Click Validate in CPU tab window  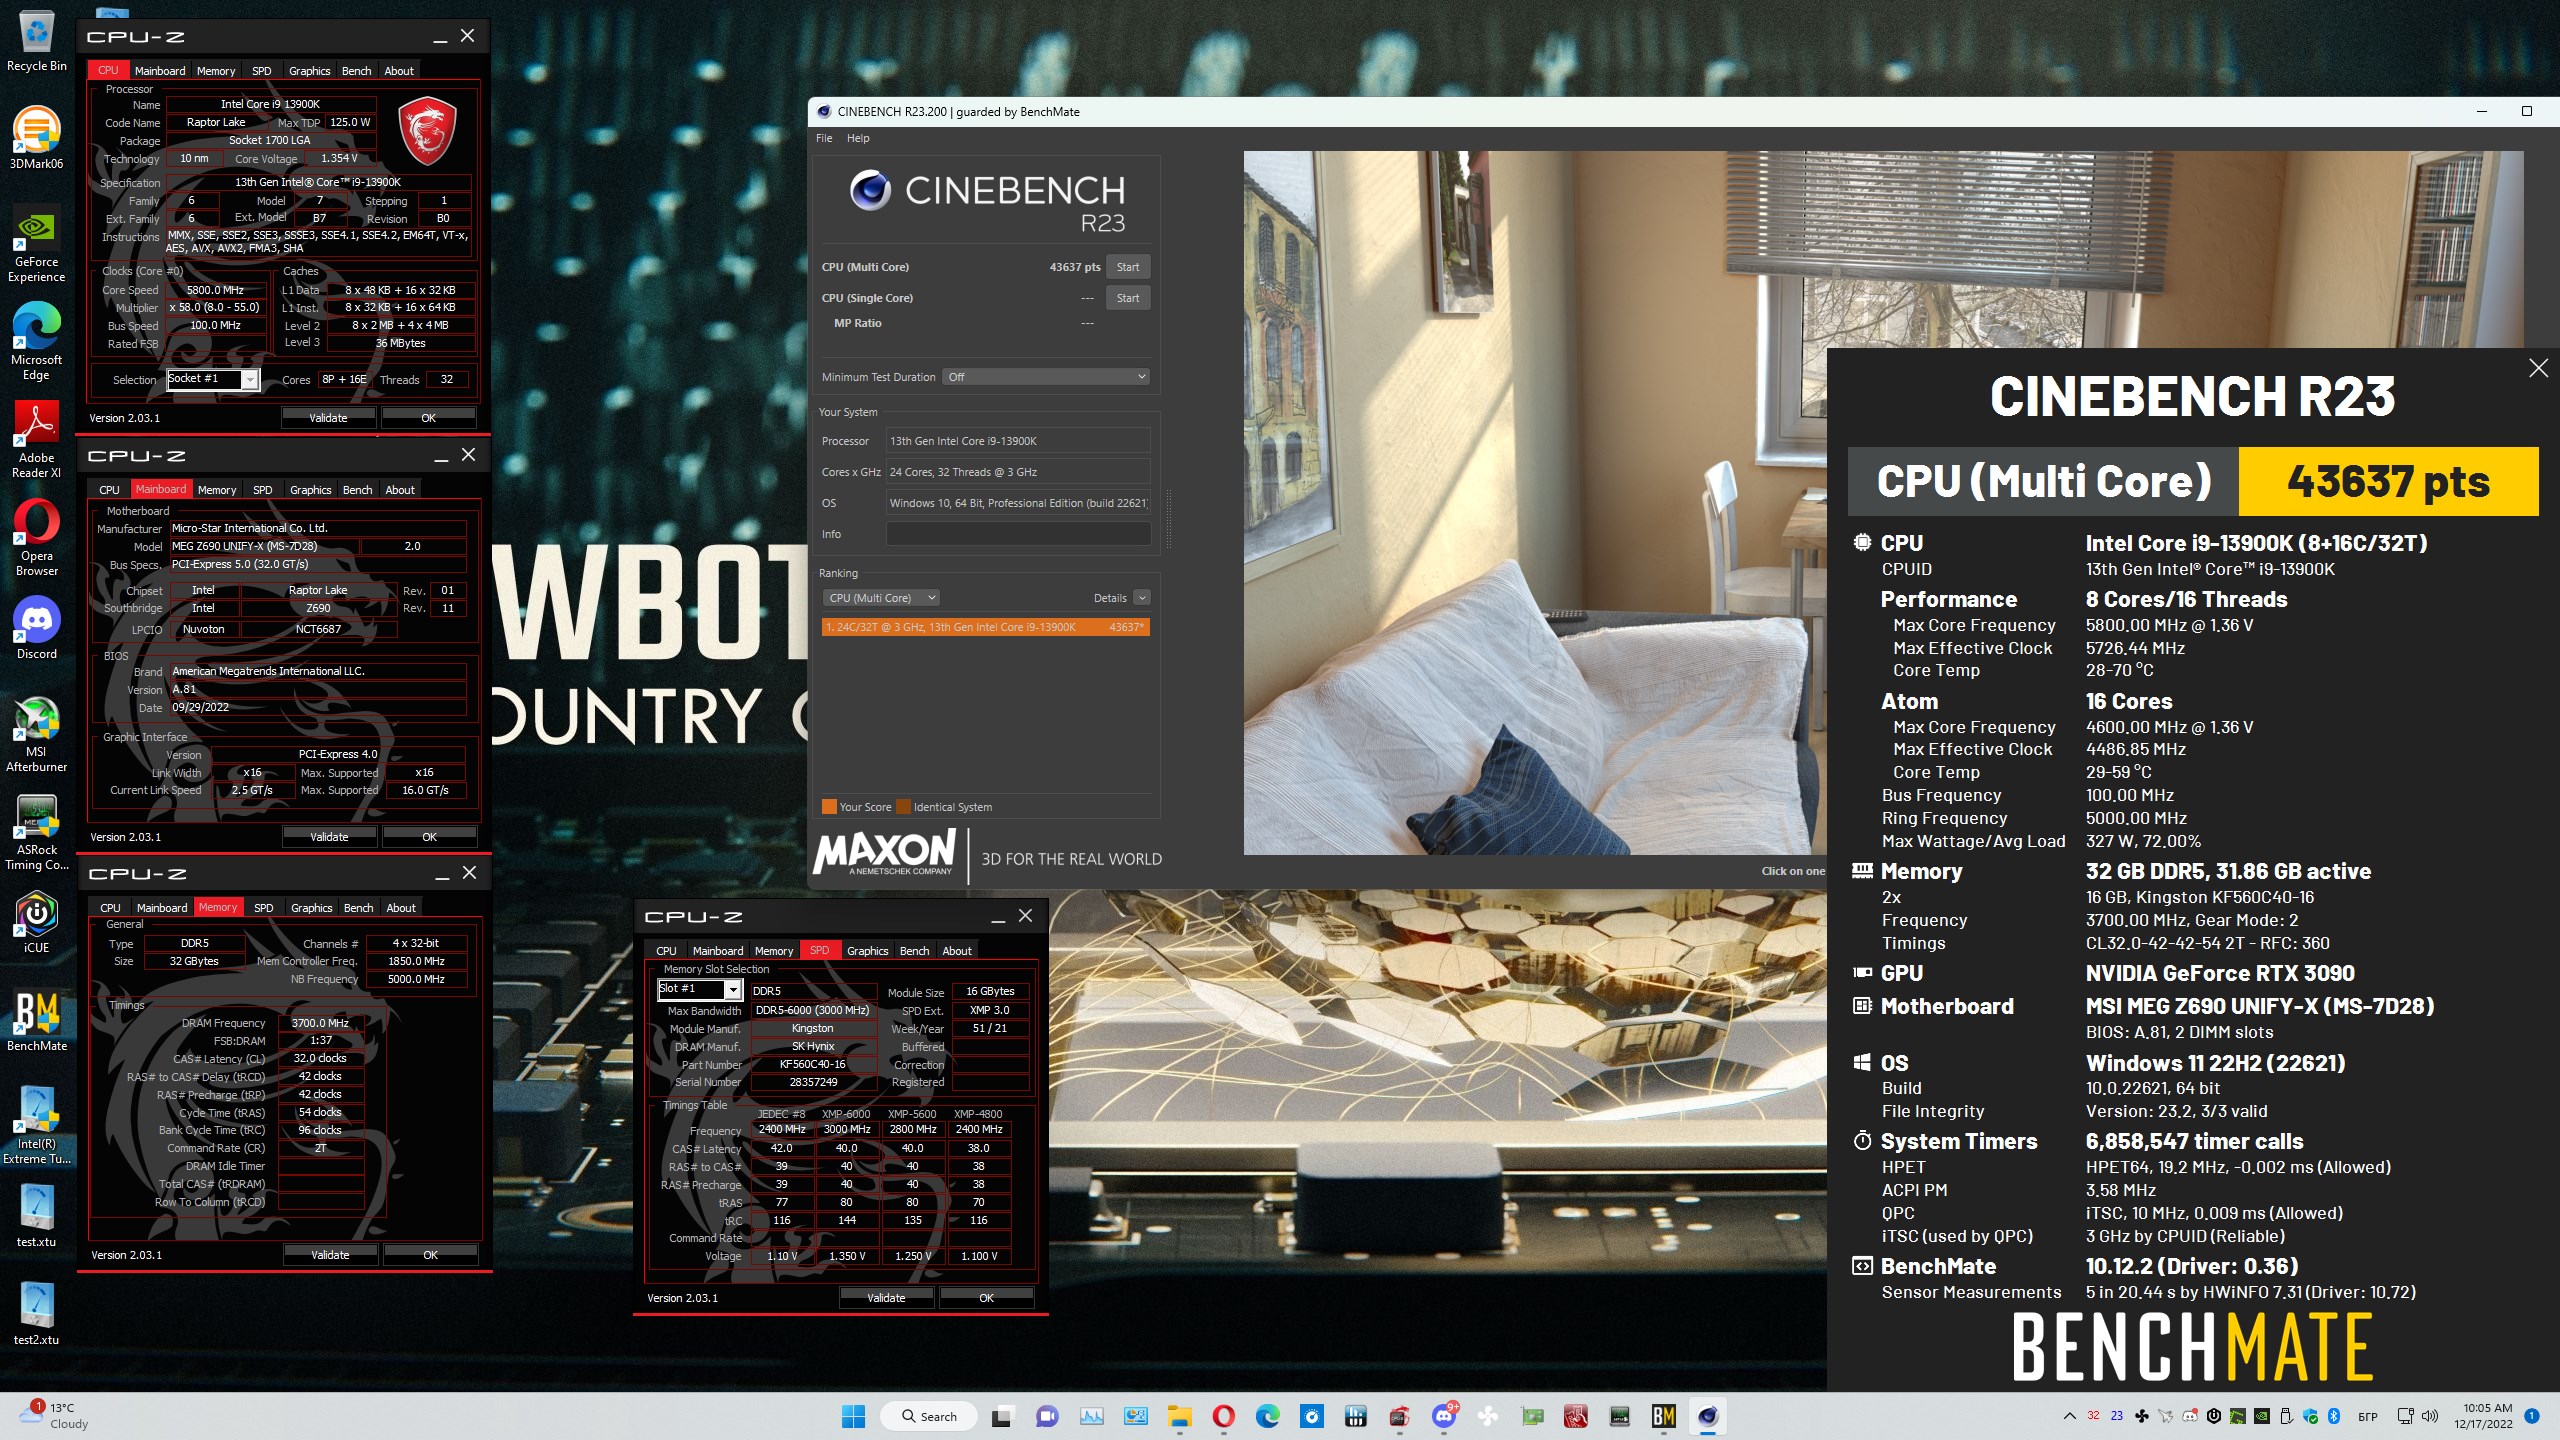(328, 418)
